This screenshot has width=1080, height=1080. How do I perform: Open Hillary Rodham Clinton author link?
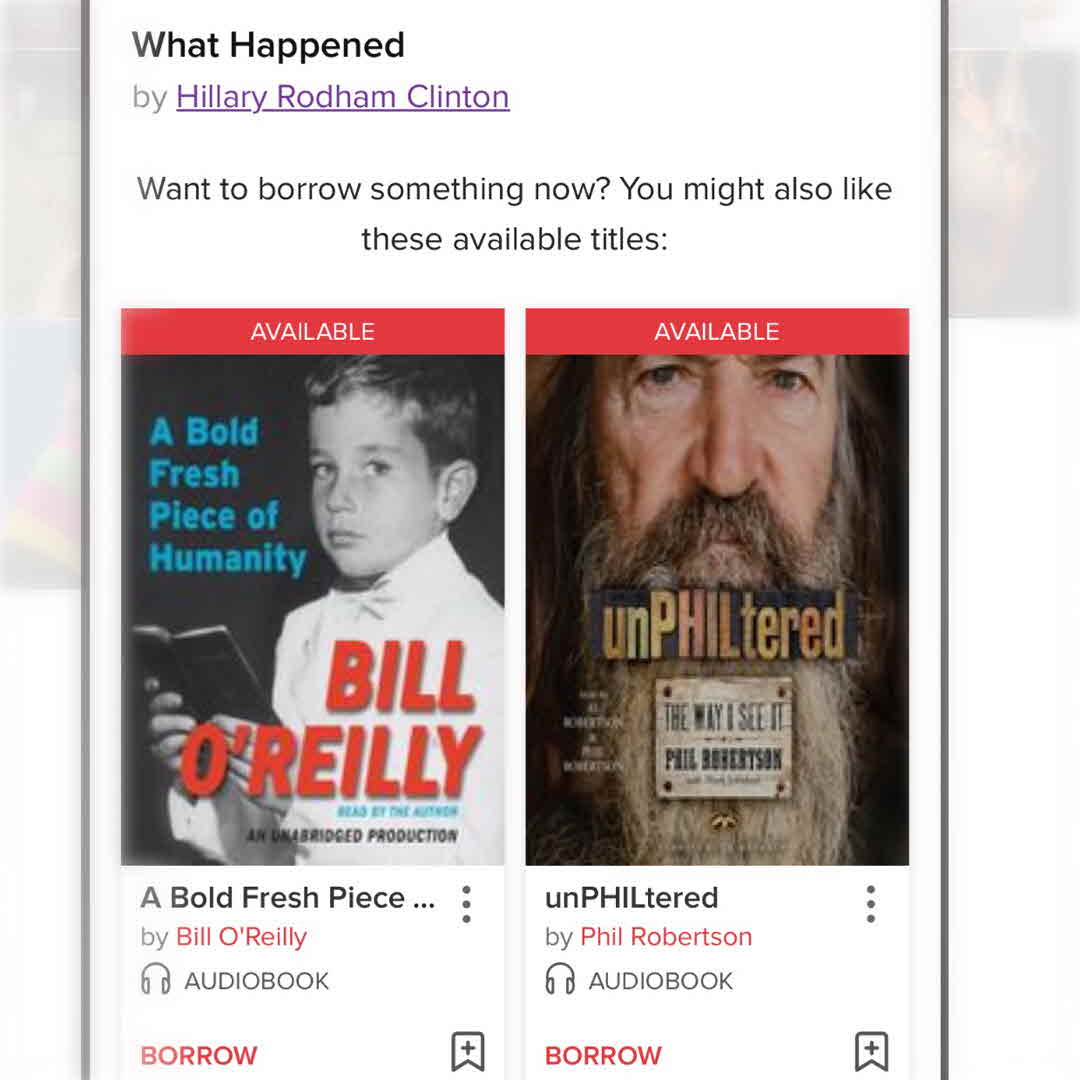pyautogui.click(x=342, y=97)
